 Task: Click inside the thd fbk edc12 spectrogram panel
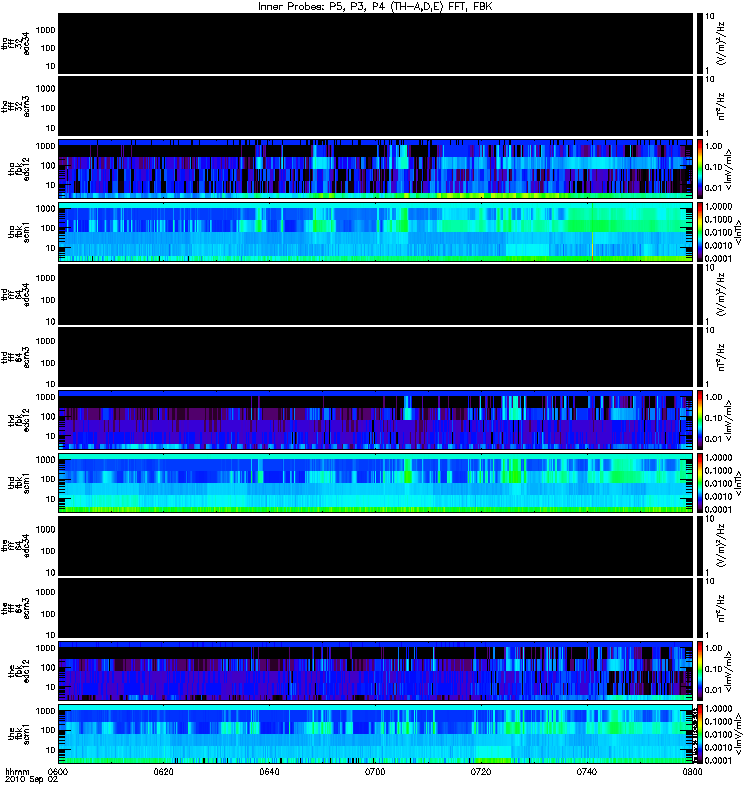[x=375, y=419]
